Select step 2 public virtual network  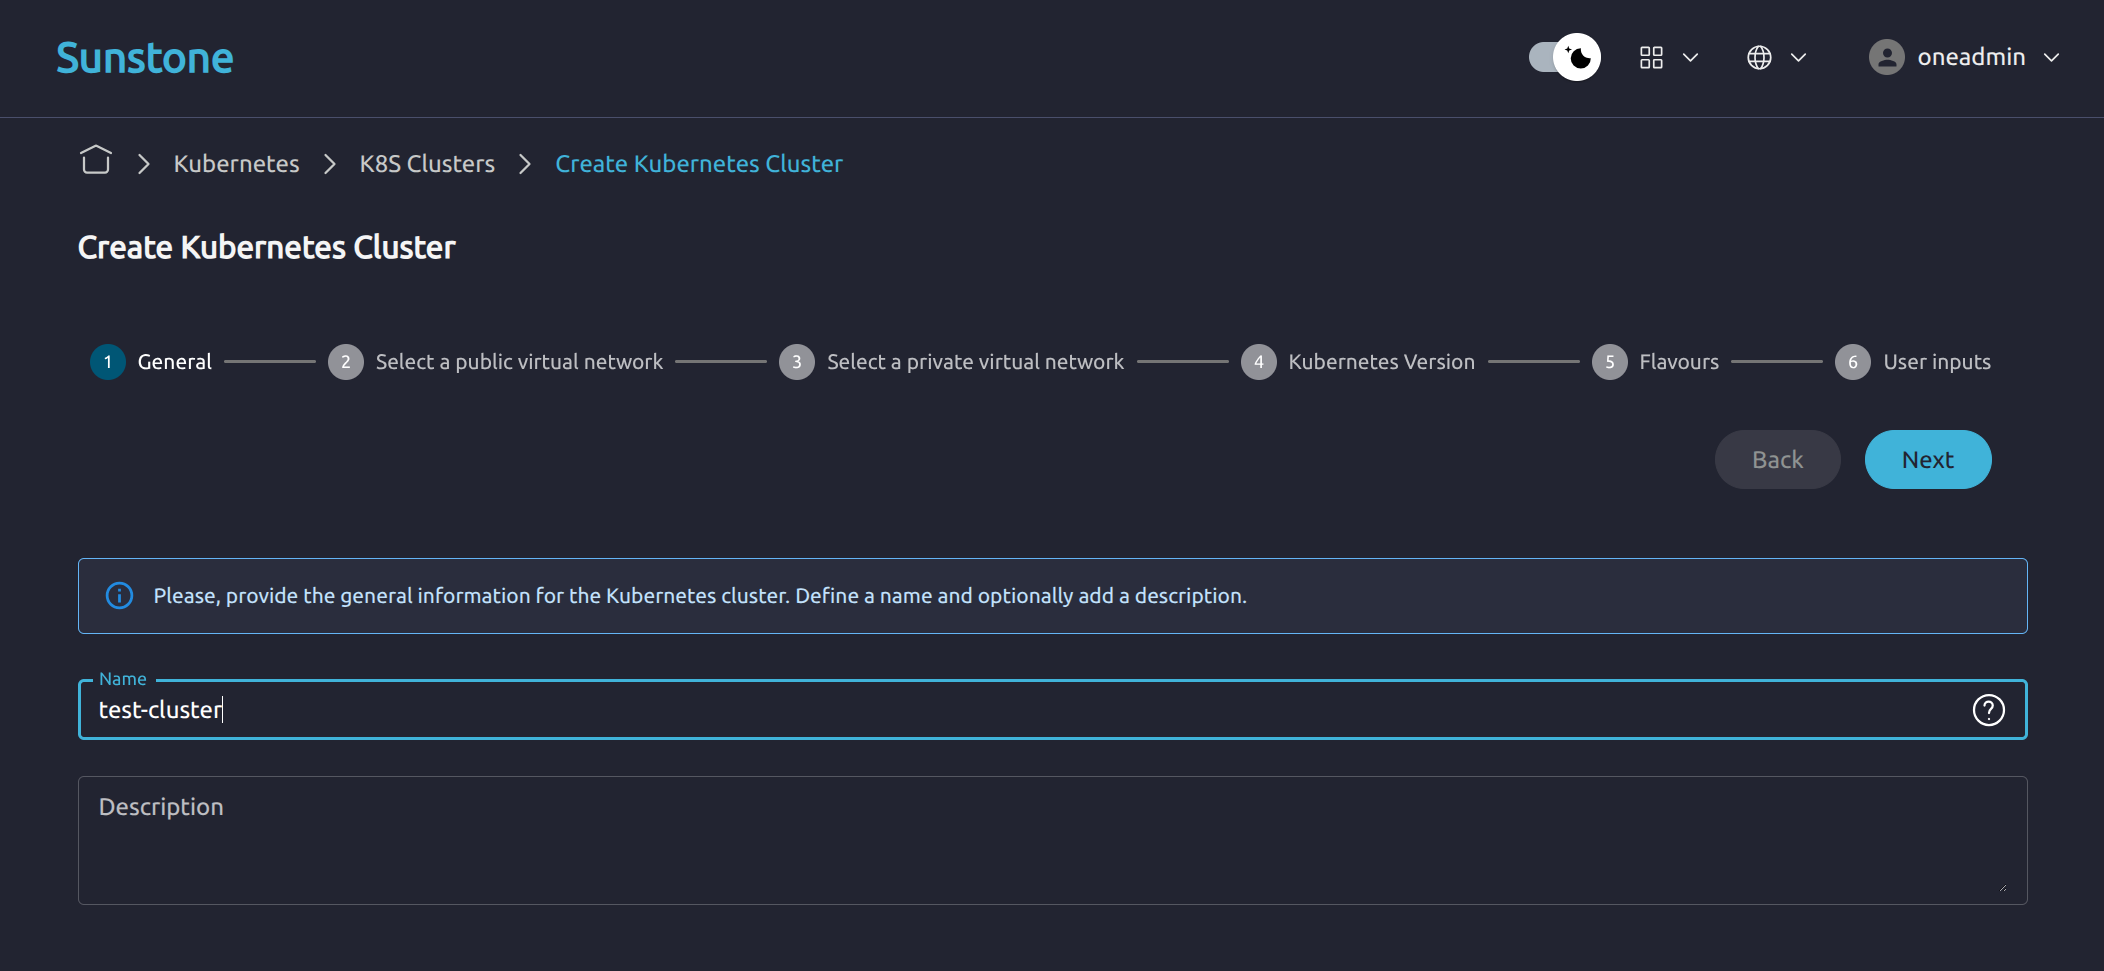[496, 362]
